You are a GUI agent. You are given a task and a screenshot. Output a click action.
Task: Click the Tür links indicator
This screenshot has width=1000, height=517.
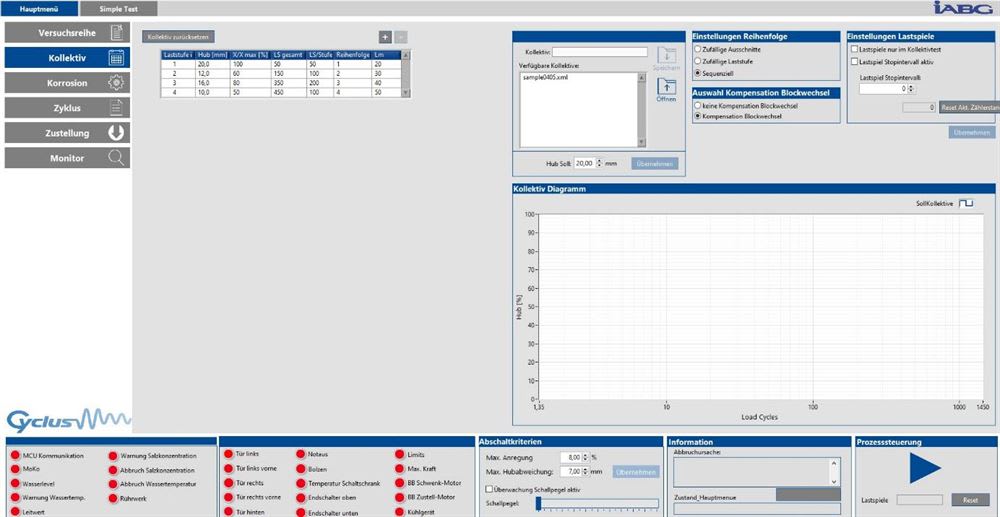(x=228, y=454)
